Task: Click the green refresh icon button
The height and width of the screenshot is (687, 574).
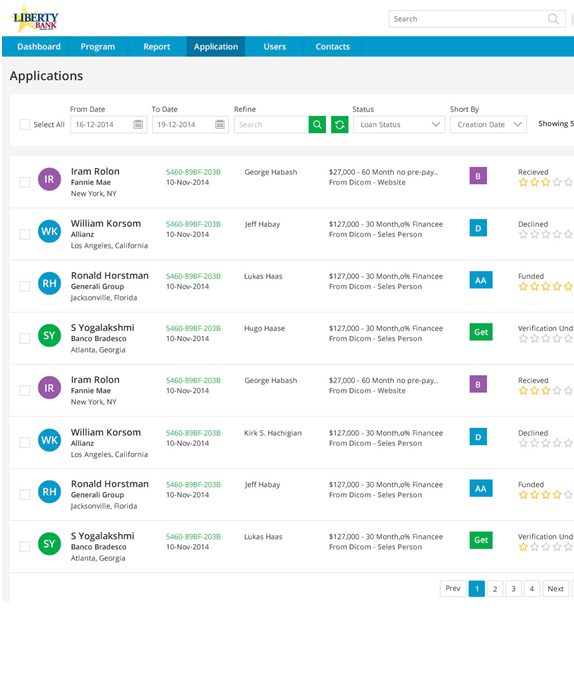Action: [x=340, y=124]
